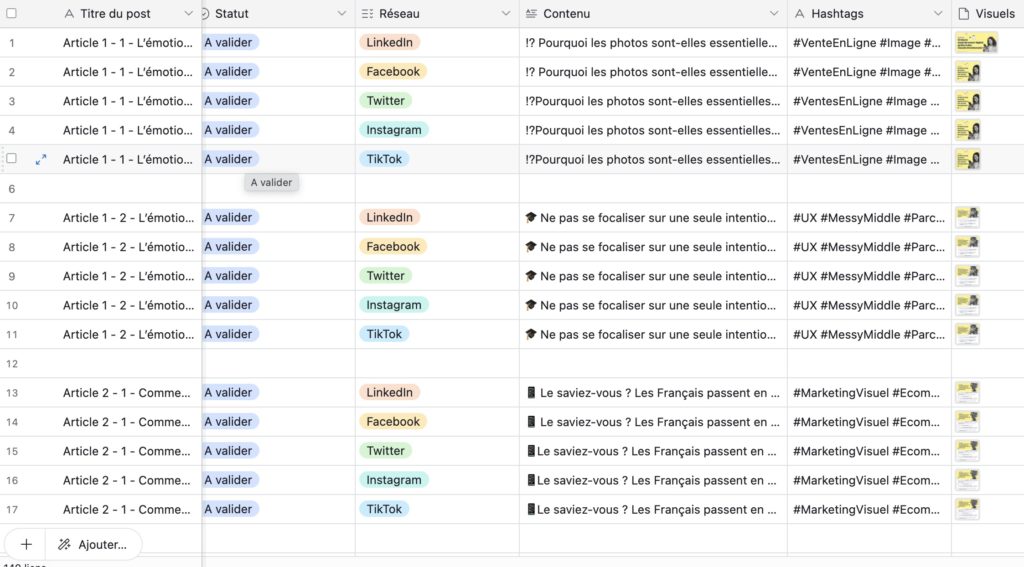The width and height of the screenshot is (1024, 567).
Task: Select the title cell in row 13
Action: [x=127, y=393]
